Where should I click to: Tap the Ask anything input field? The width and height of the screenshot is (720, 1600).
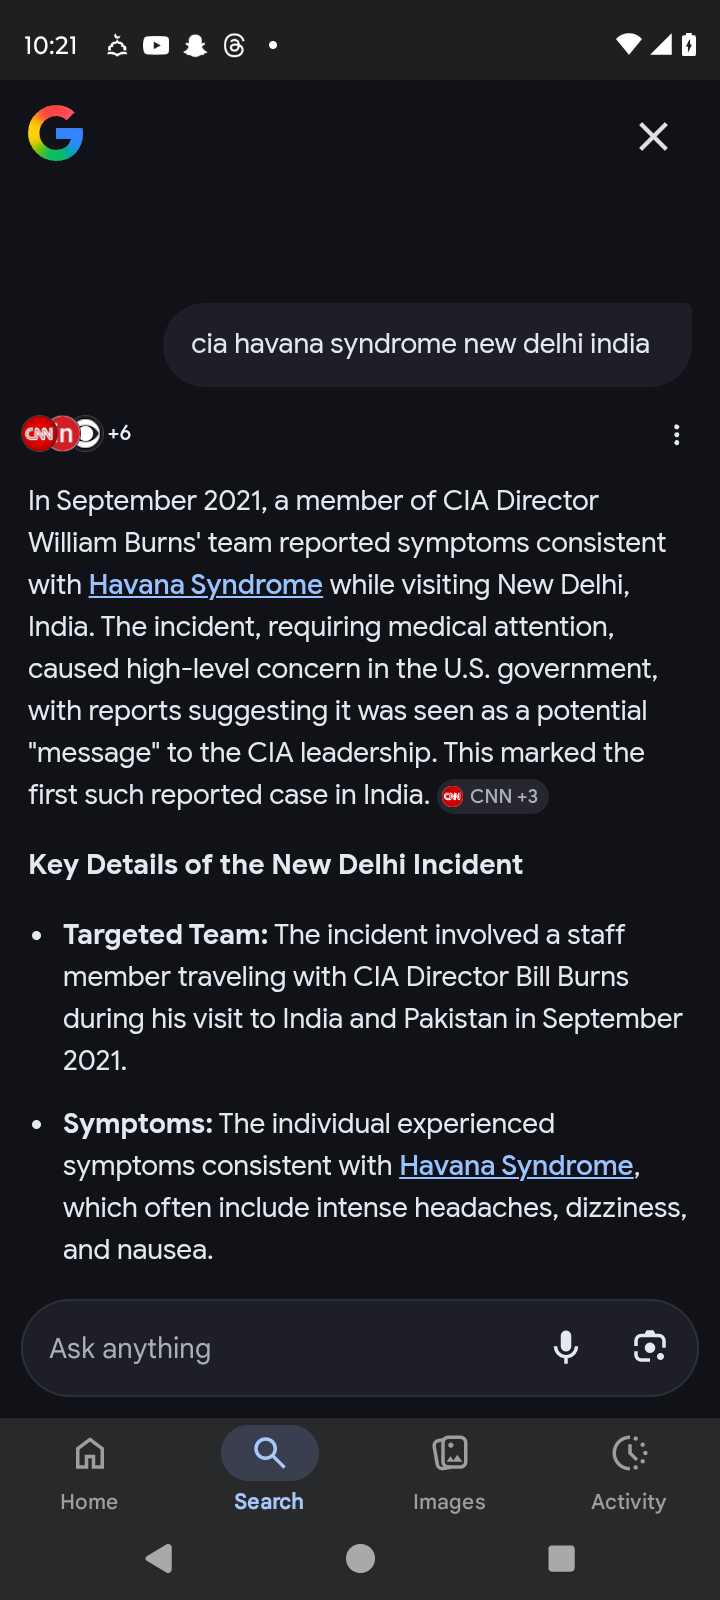[290, 1348]
